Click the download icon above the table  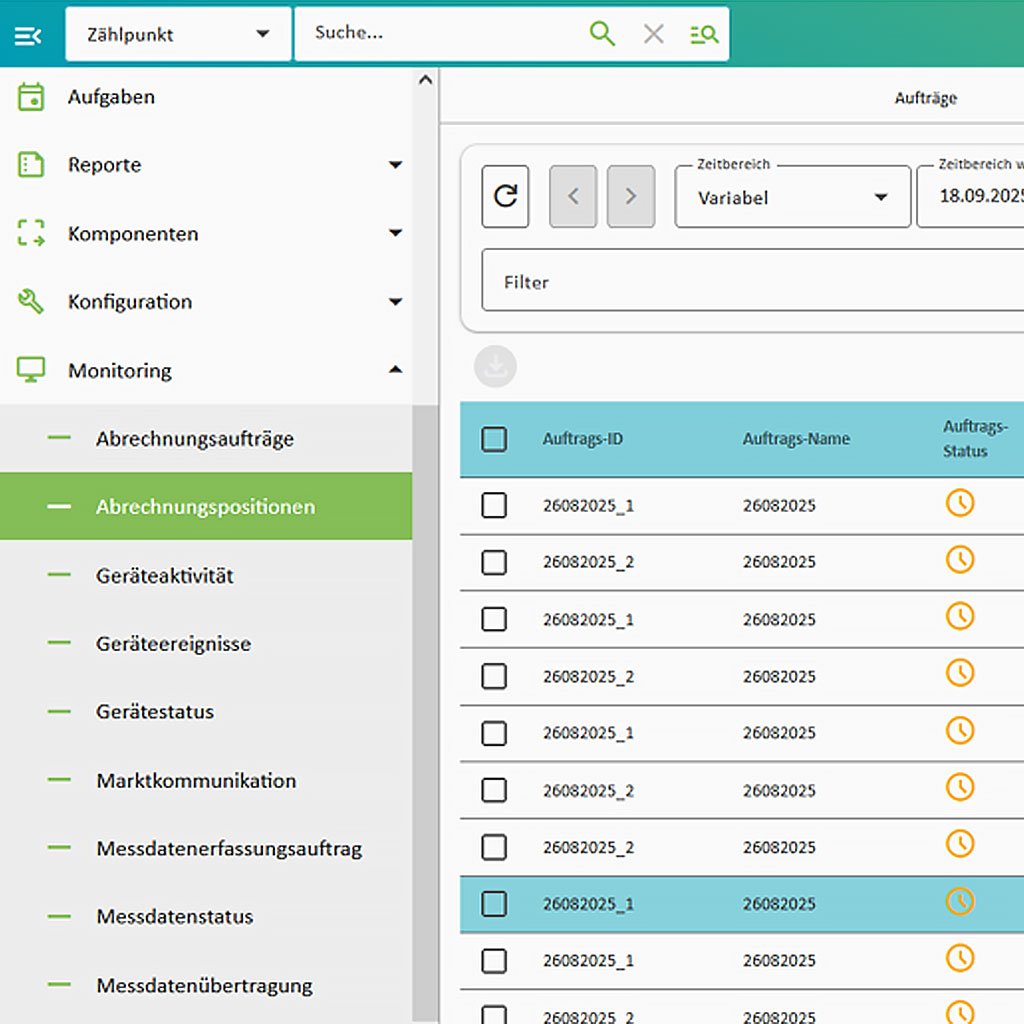tap(495, 367)
